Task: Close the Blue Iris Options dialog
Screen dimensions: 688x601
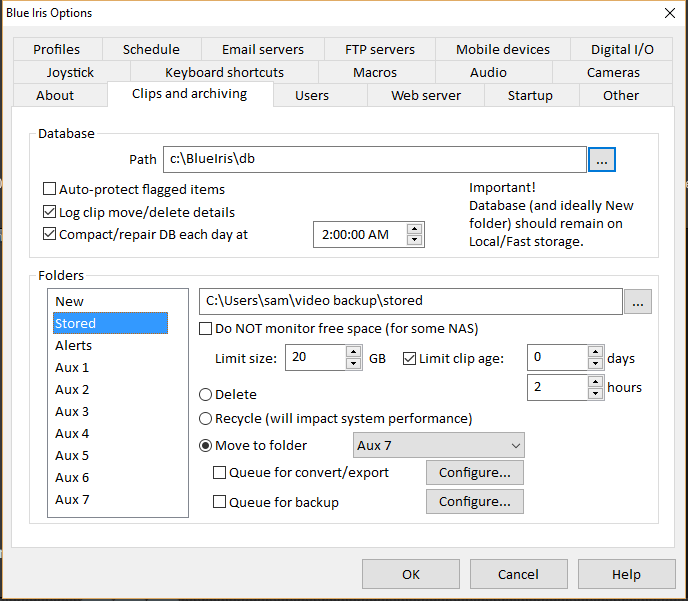Action: pos(670,13)
